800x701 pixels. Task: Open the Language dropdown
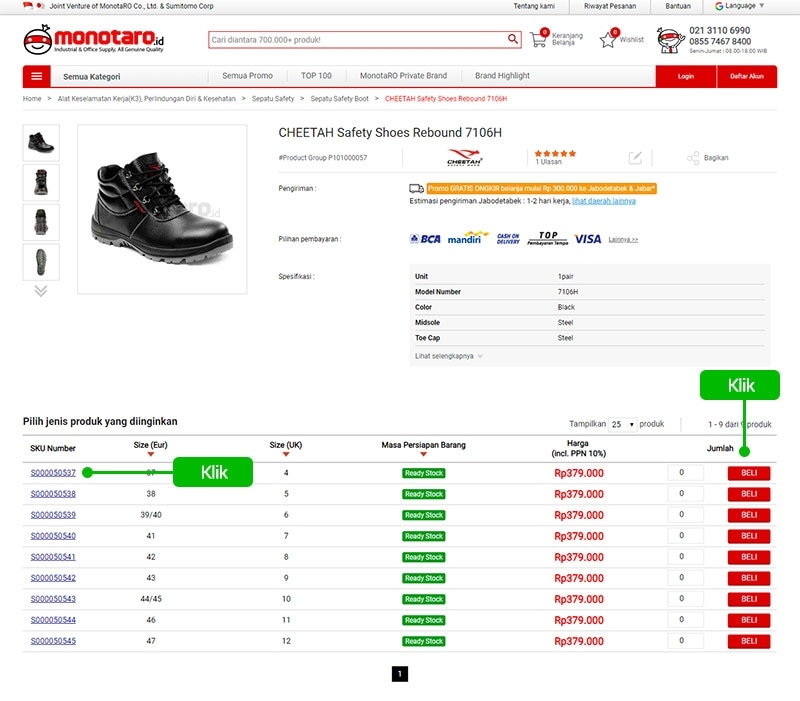tap(740, 6)
